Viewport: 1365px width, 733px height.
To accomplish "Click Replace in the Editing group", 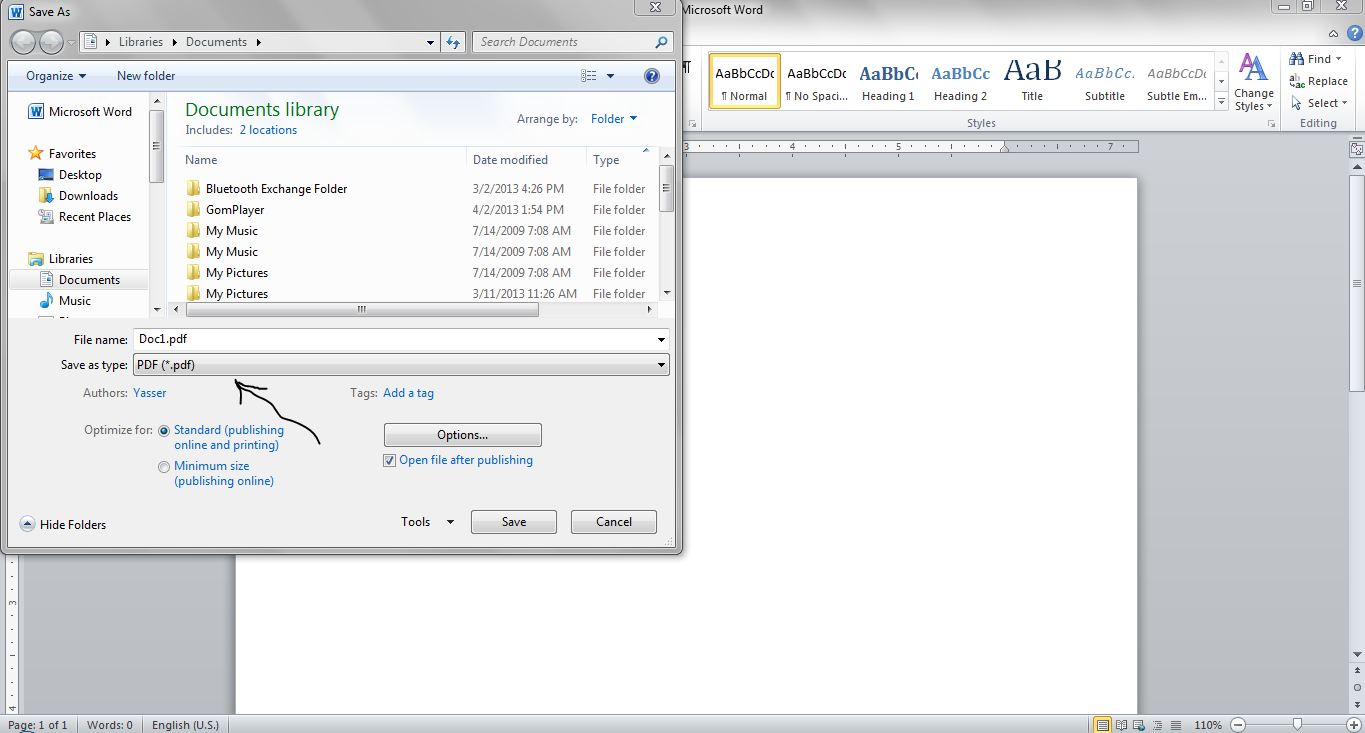I will (x=1318, y=81).
